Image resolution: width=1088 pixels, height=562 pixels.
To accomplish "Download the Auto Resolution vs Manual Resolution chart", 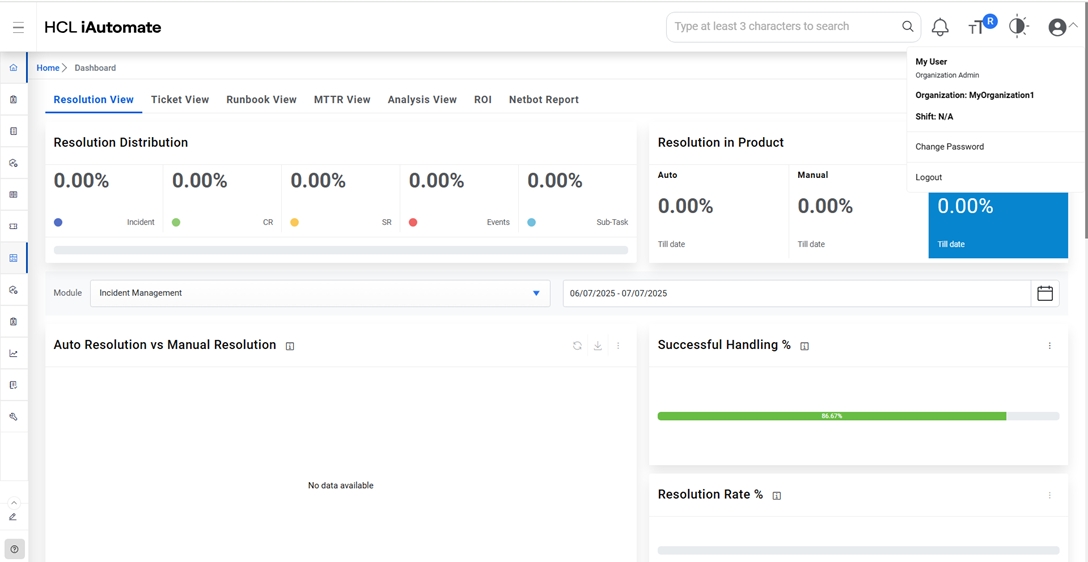I will coord(597,345).
